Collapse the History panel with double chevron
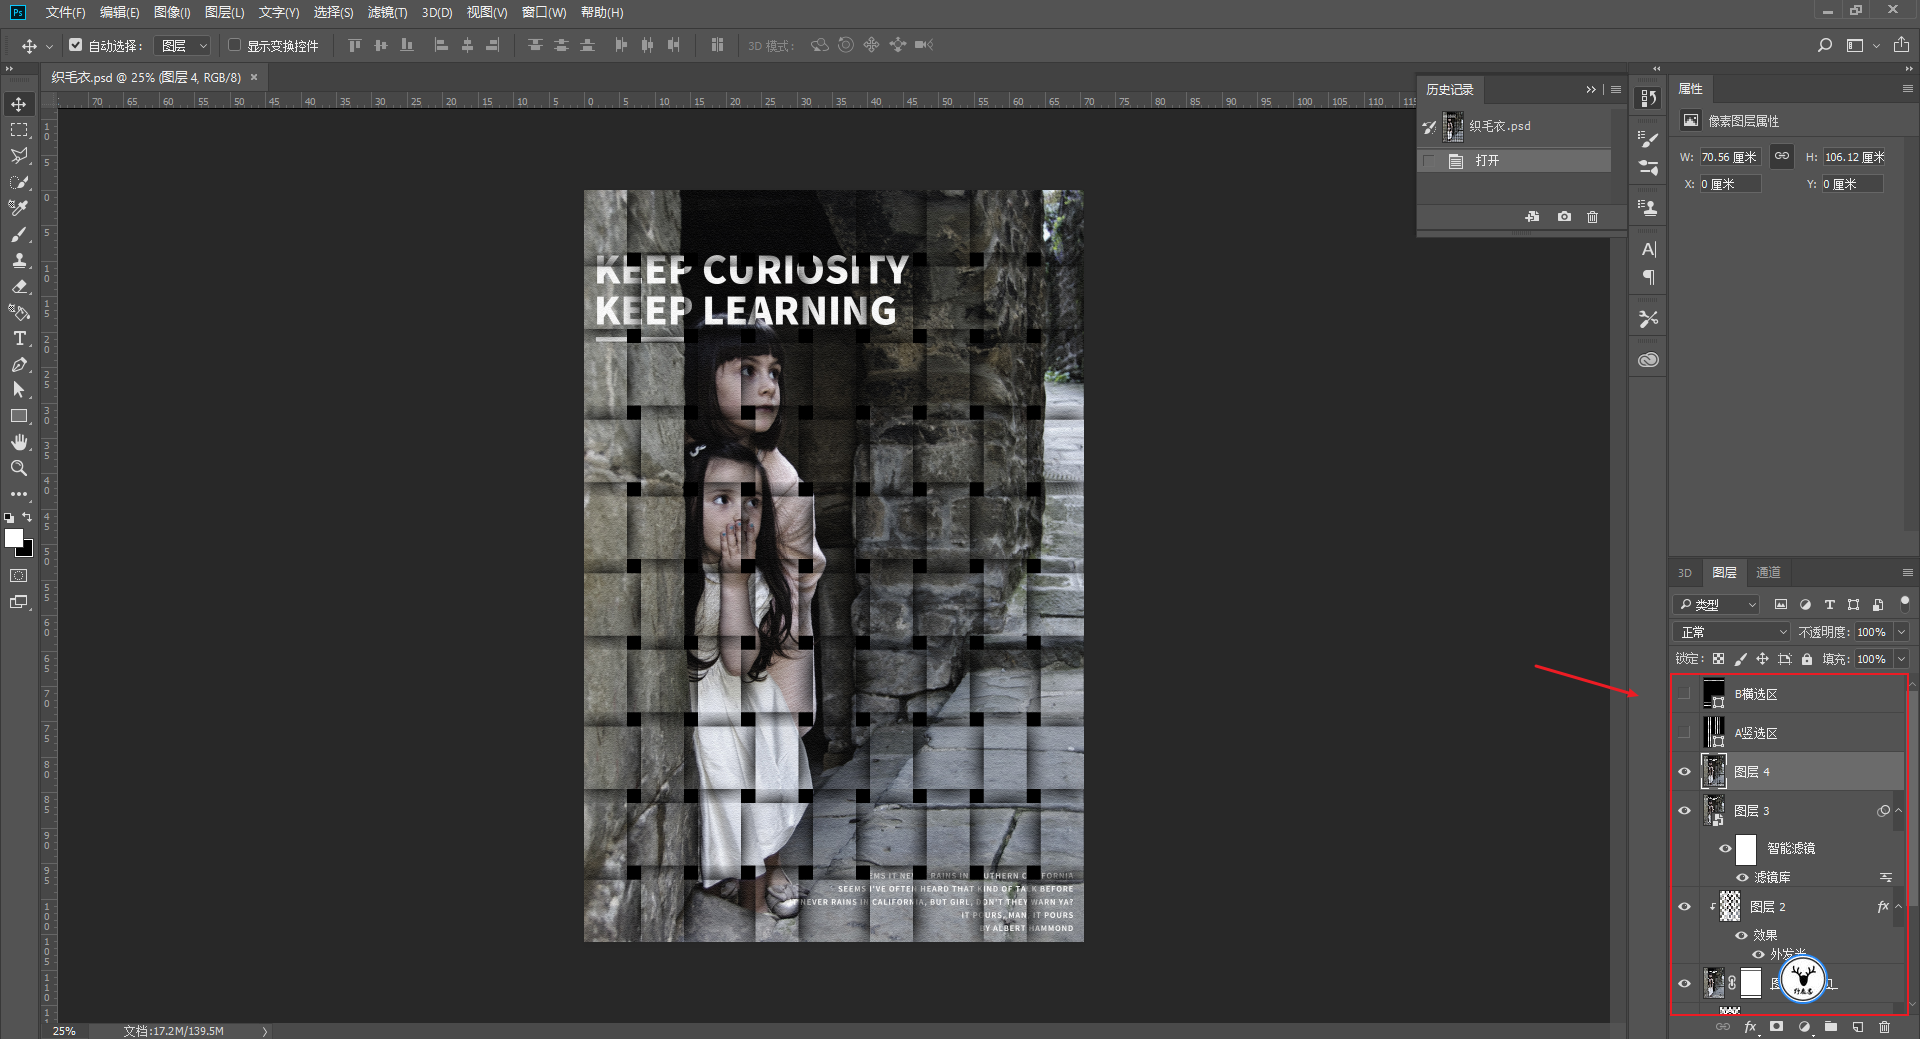Screen dimensions: 1920x1039 [1591, 90]
